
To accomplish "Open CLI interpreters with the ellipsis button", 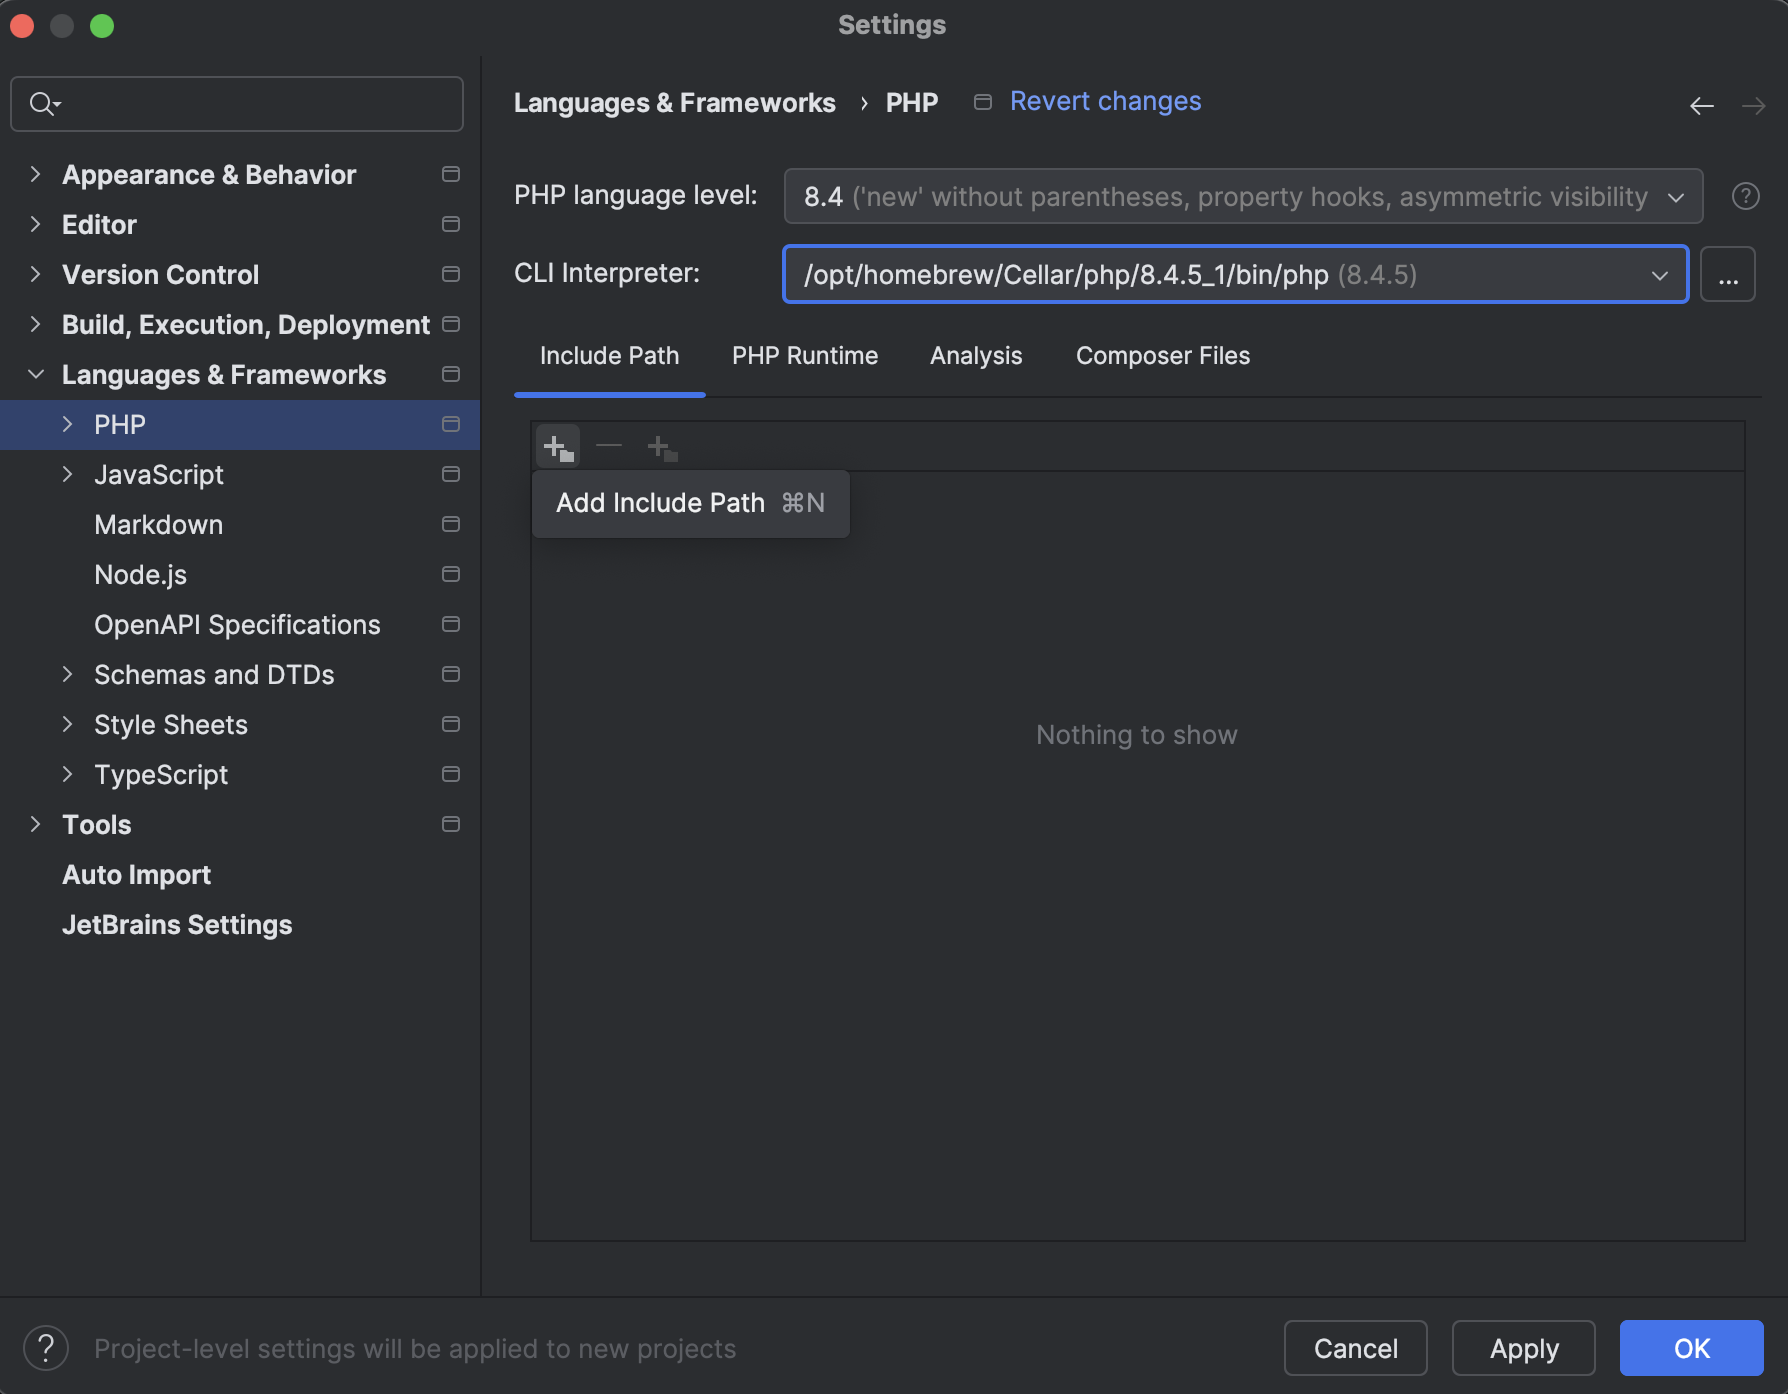I will pyautogui.click(x=1727, y=274).
